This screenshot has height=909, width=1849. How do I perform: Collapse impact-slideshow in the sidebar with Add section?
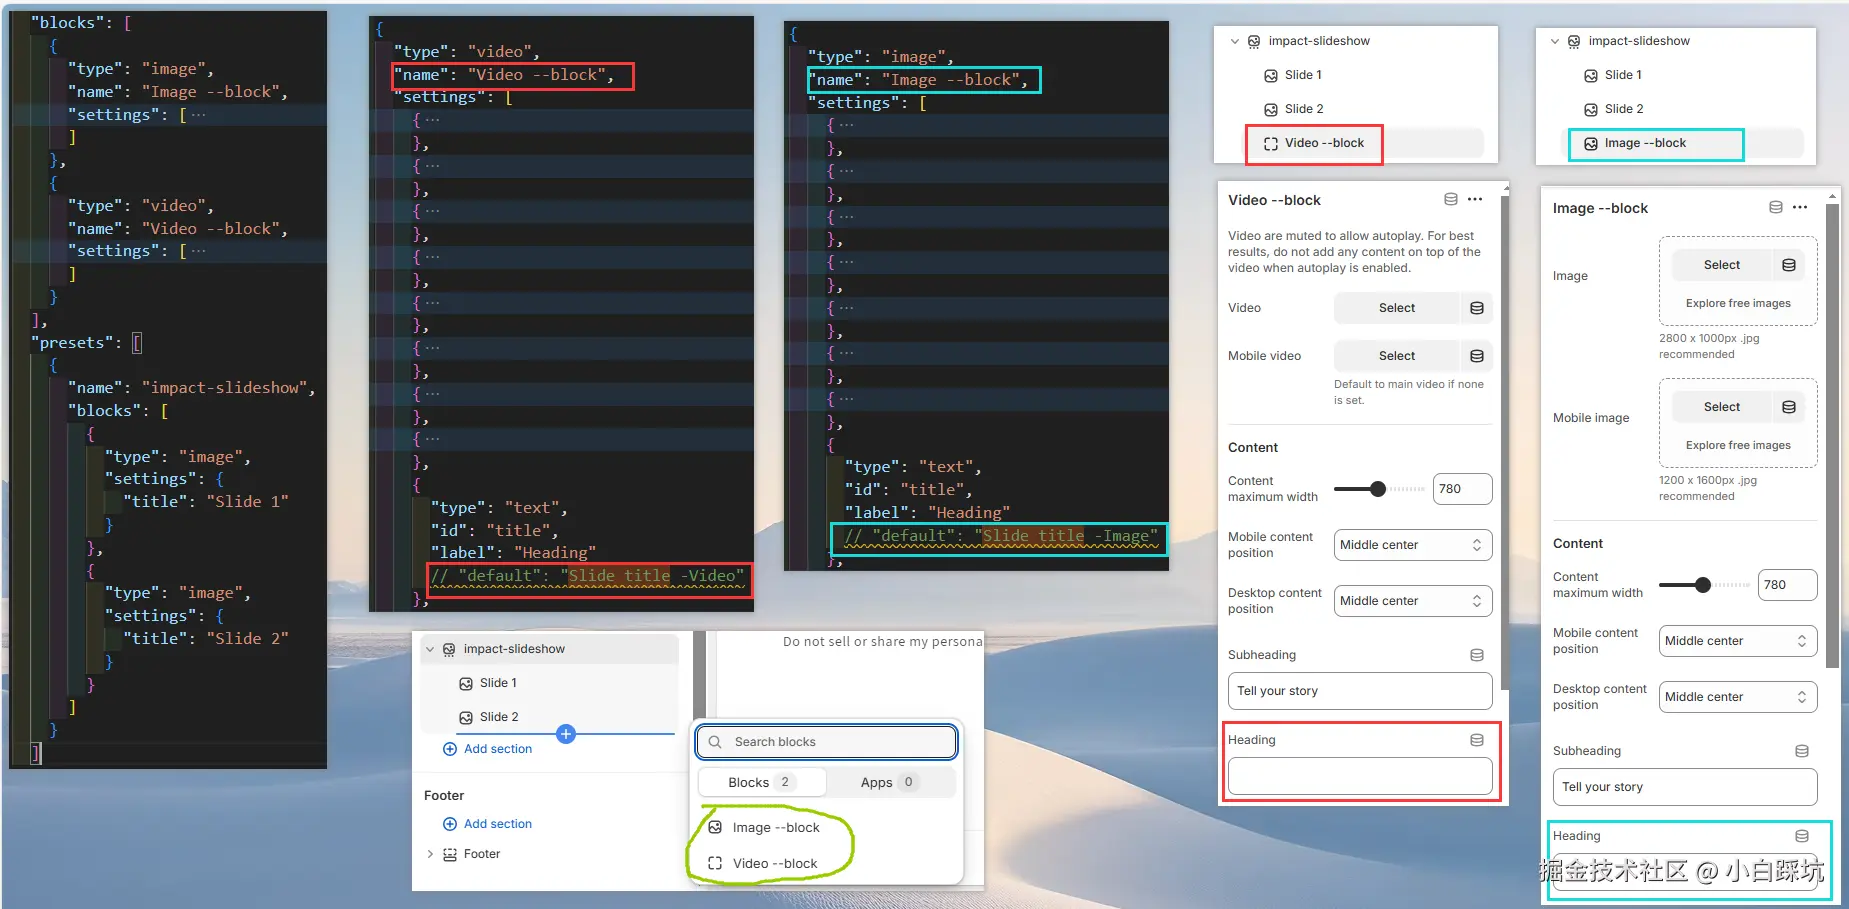[430, 649]
